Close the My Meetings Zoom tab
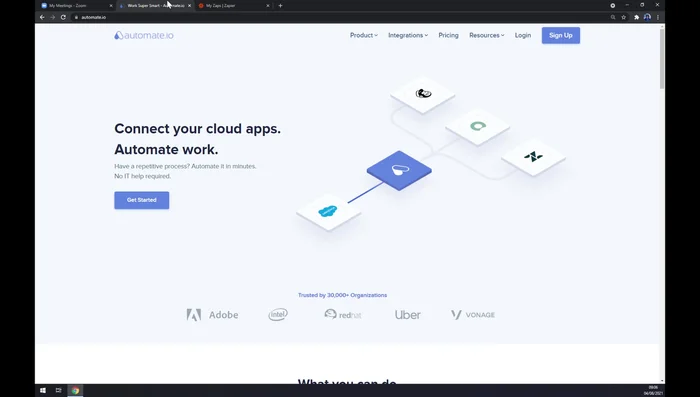 click(x=111, y=6)
